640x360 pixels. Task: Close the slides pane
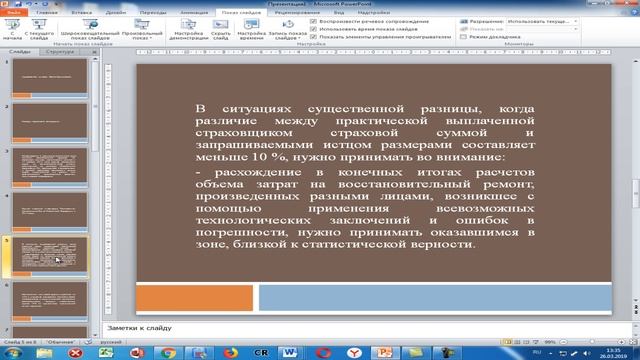click(94, 52)
